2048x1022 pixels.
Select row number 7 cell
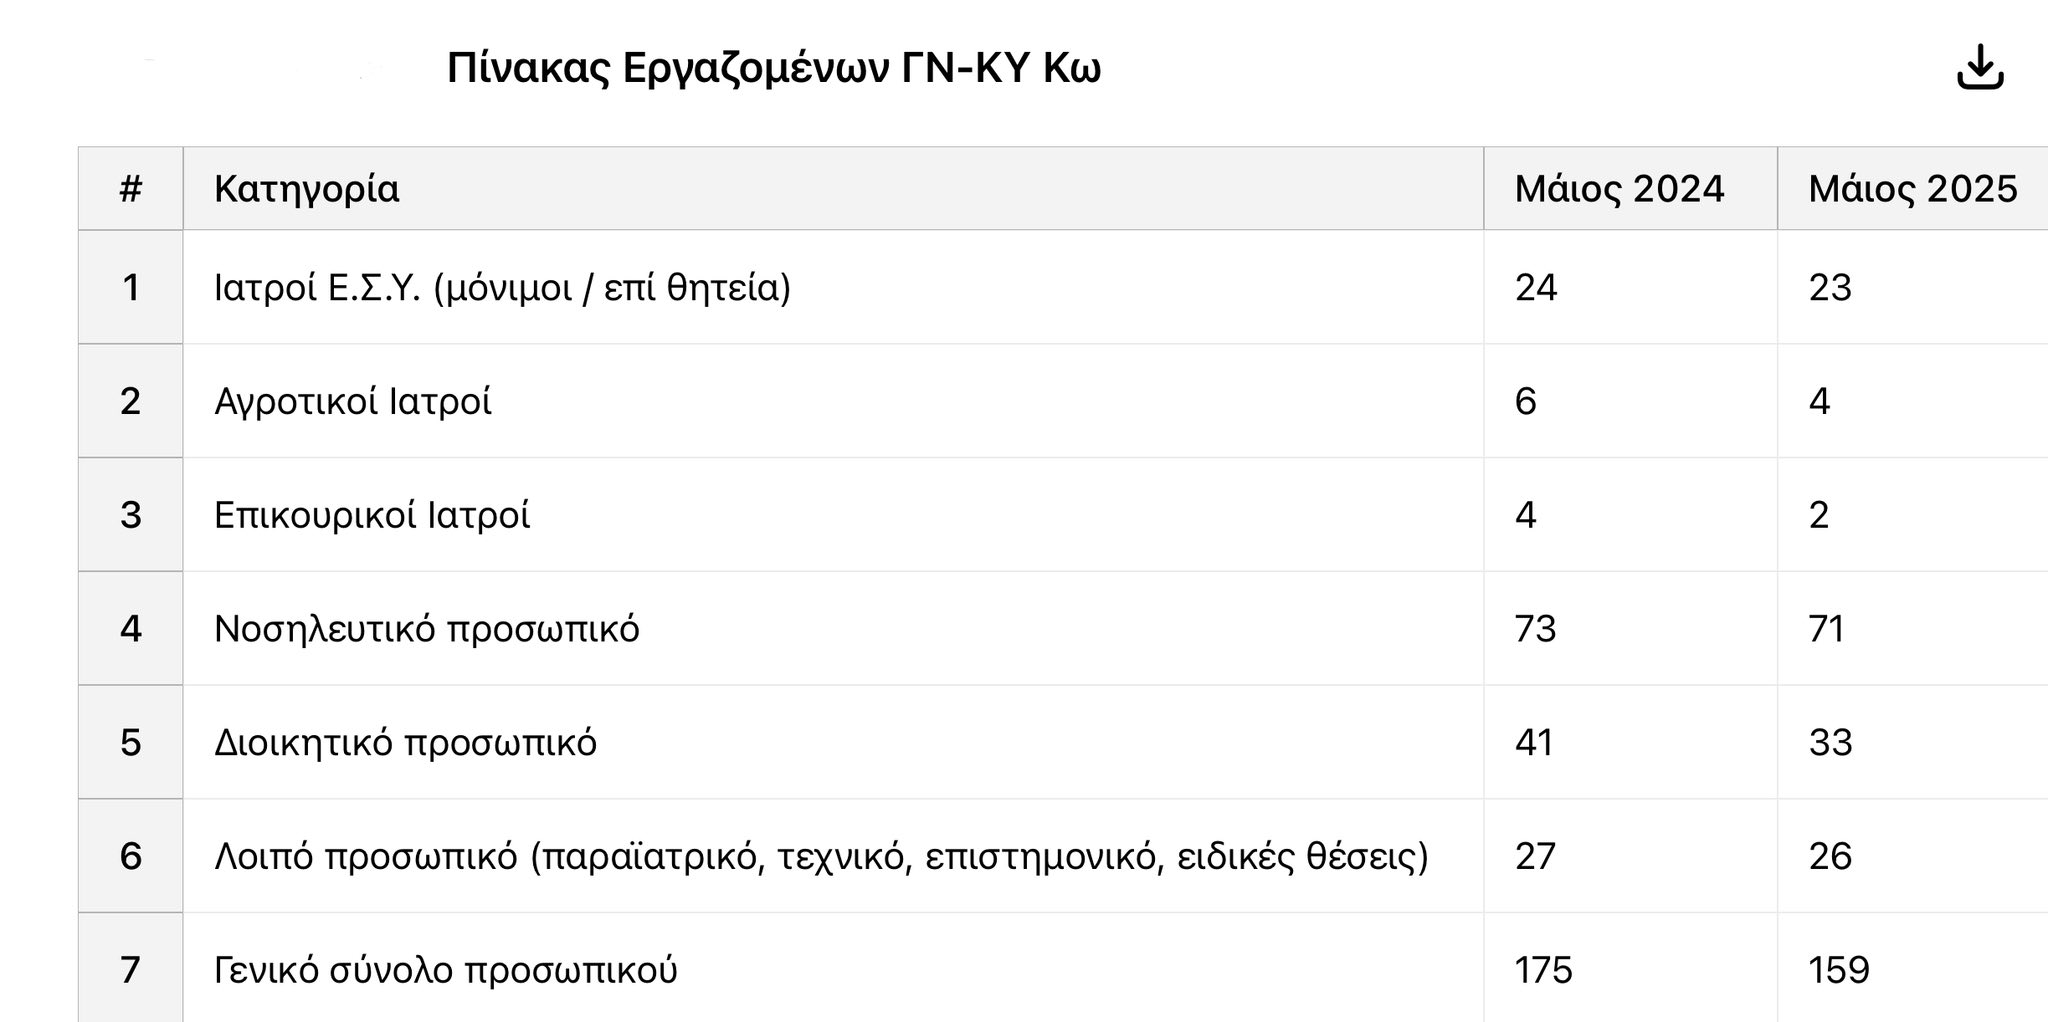pos(131,970)
